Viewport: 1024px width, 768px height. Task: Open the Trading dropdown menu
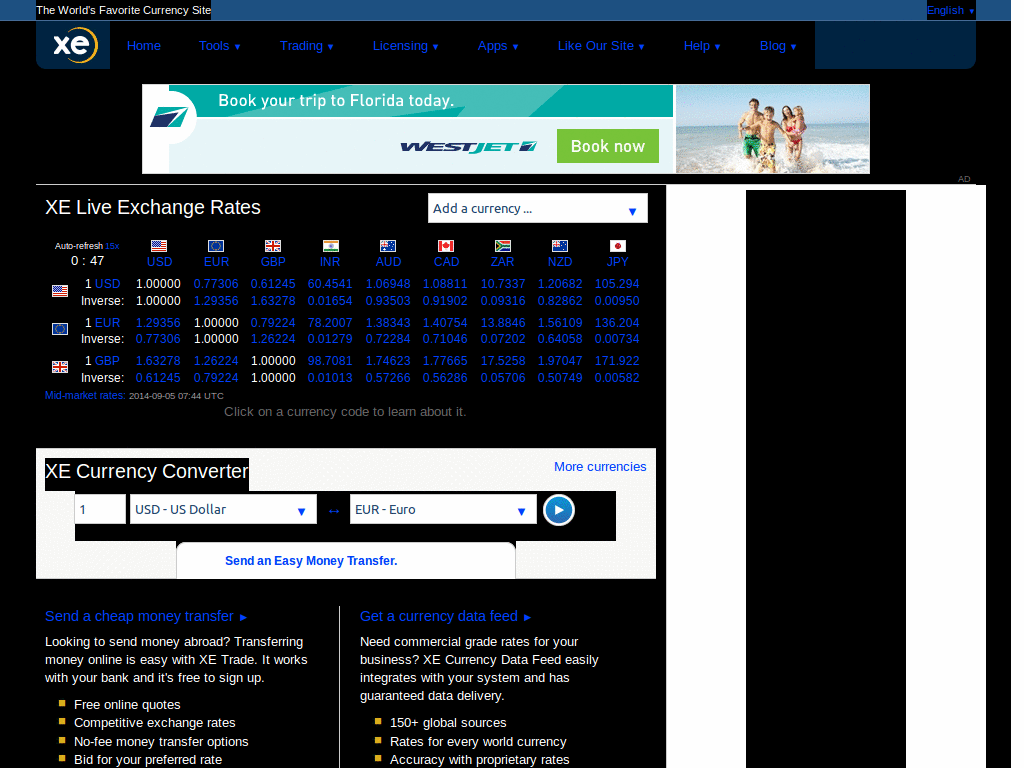tap(306, 46)
